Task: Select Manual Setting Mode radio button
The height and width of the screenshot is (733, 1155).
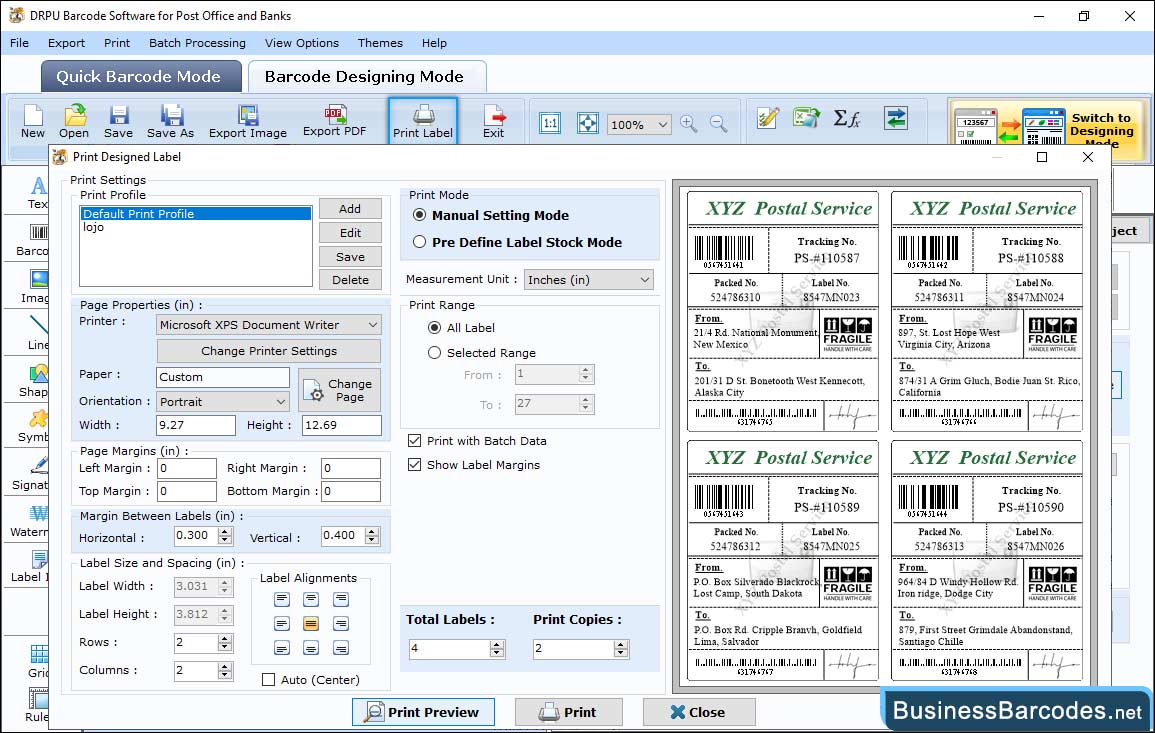Action: point(419,215)
